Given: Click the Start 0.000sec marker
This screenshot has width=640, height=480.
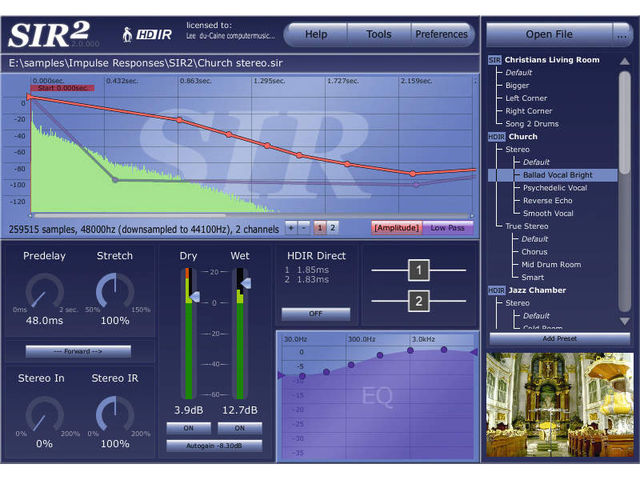Looking at the screenshot, I should pyautogui.click(x=62, y=88).
